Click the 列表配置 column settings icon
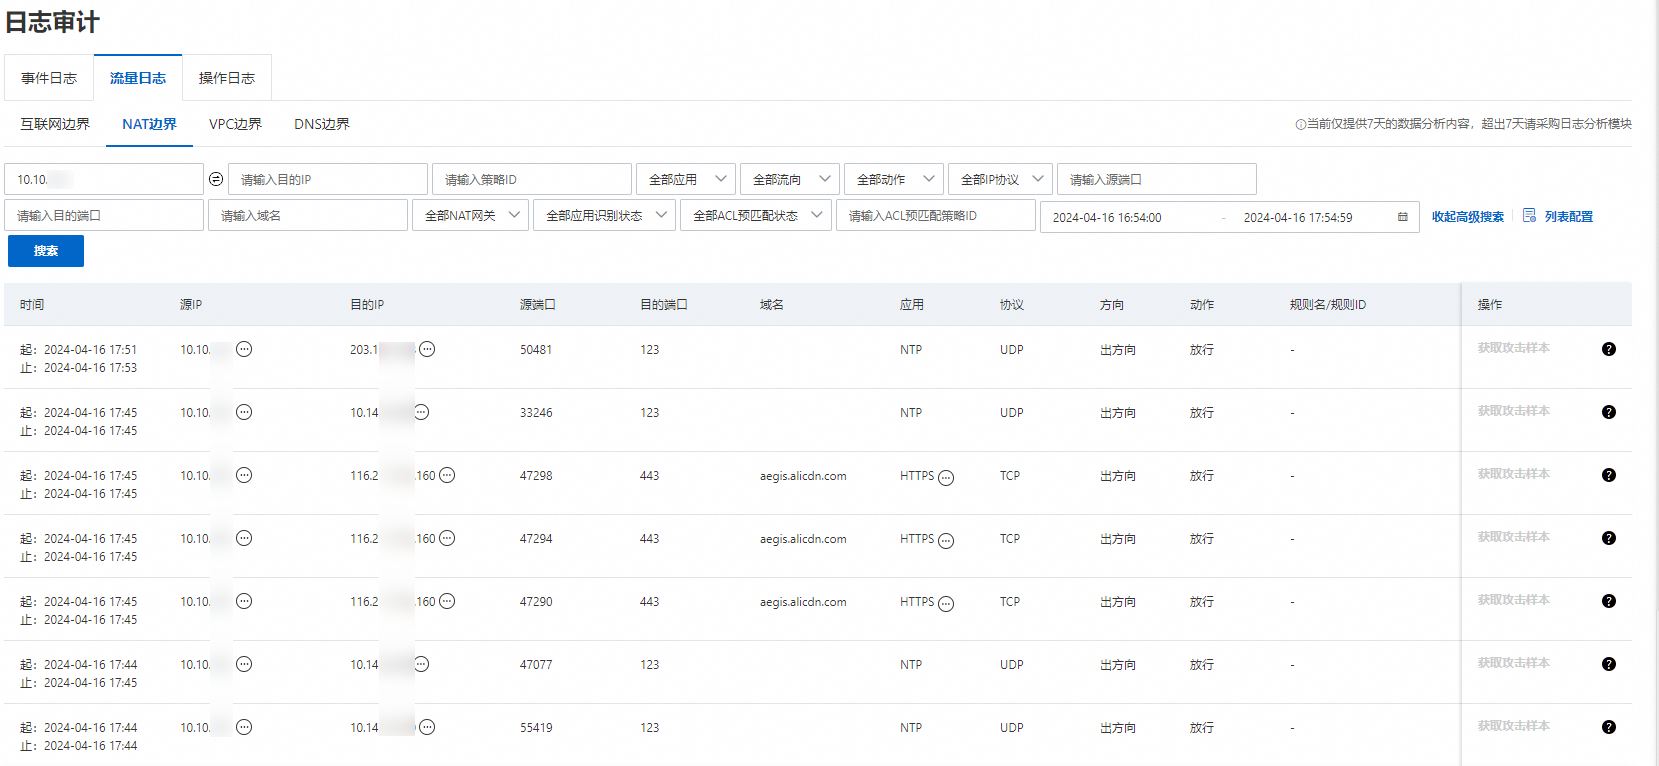Image resolution: width=1659 pixels, height=766 pixels. click(1529, 216)
